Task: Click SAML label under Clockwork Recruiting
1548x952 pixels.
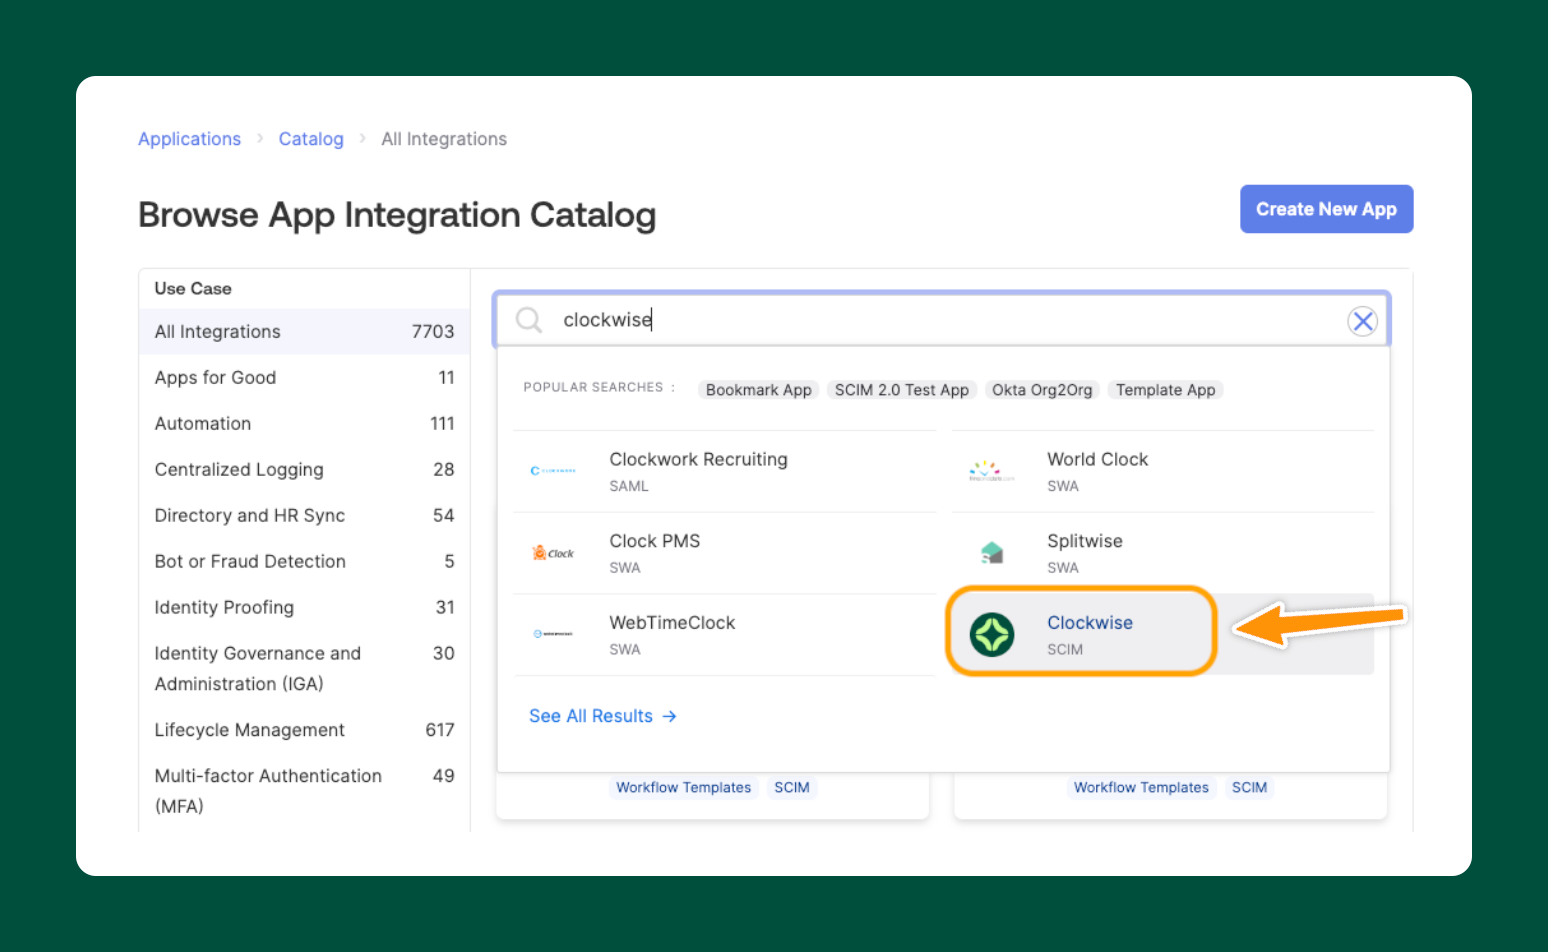Action: (x=629, y=486)
